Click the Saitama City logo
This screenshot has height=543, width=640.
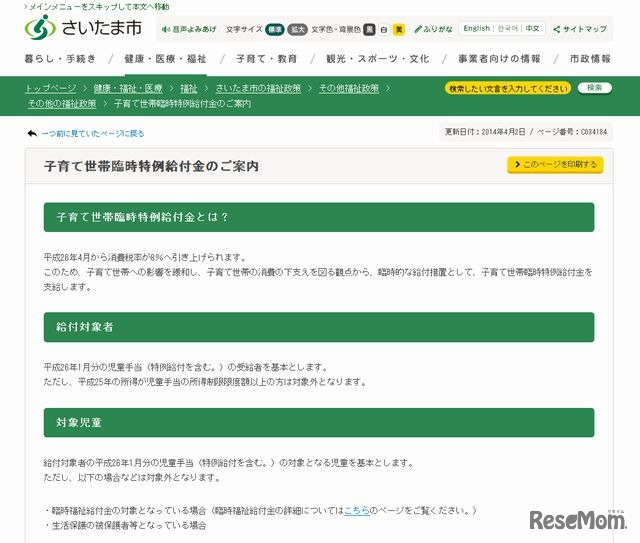[83, 27]
